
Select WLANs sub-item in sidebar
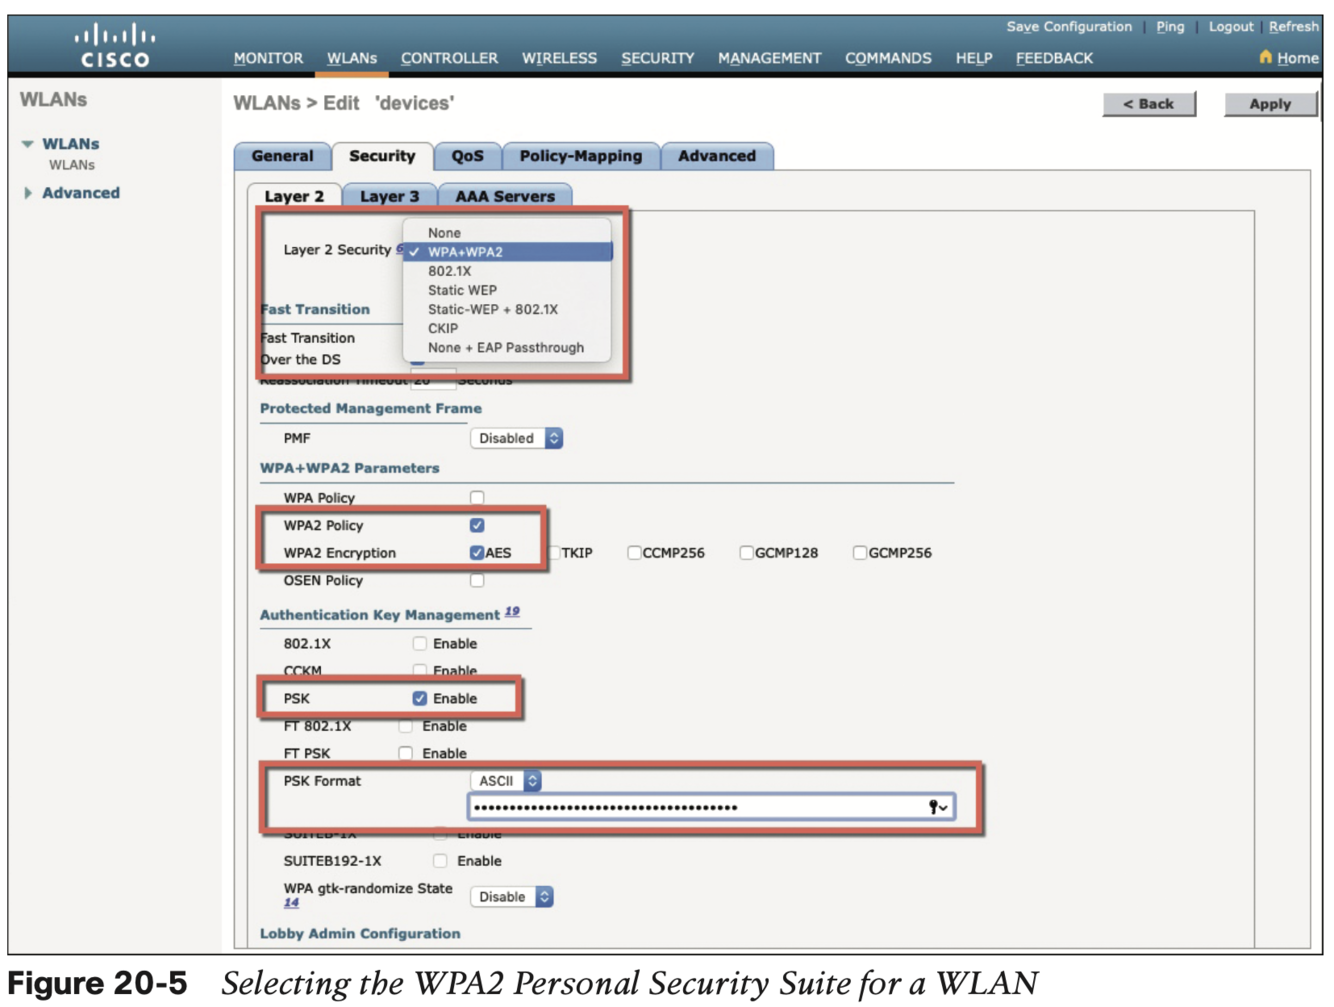click(x=72, y=165)
